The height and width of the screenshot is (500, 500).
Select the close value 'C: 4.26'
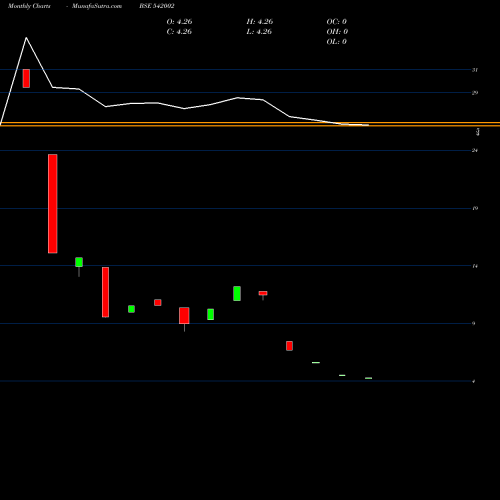pos(179,32)
